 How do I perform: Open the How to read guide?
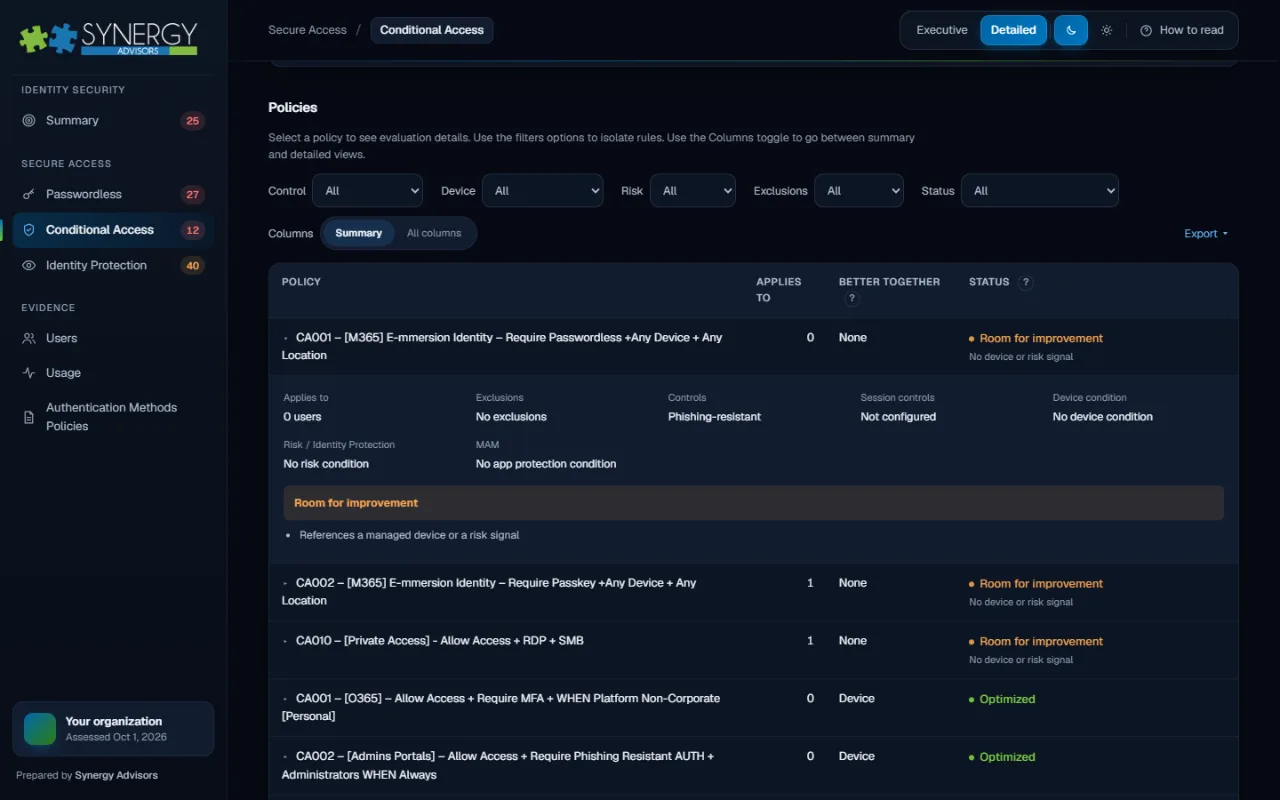[x=1182, y=30]
